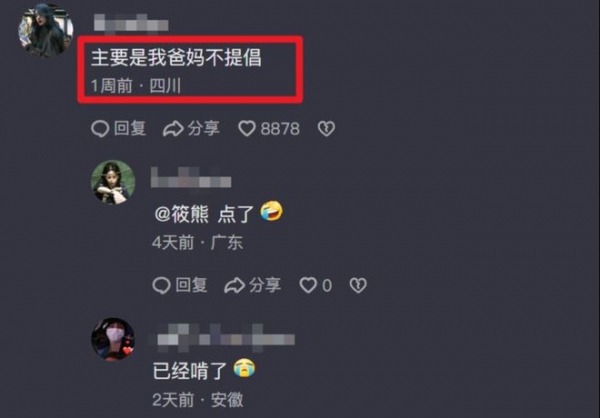Share the 点了 reply from 广东
Viewport: 600px width, 418px height.
(x=253, y=286)
